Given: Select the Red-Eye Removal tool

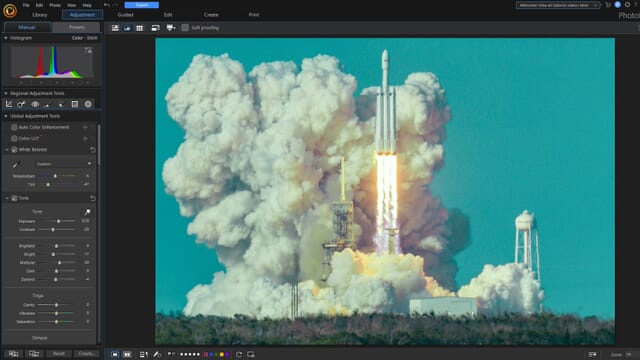Looking at the screenshot, I should [x=35, y=104].
